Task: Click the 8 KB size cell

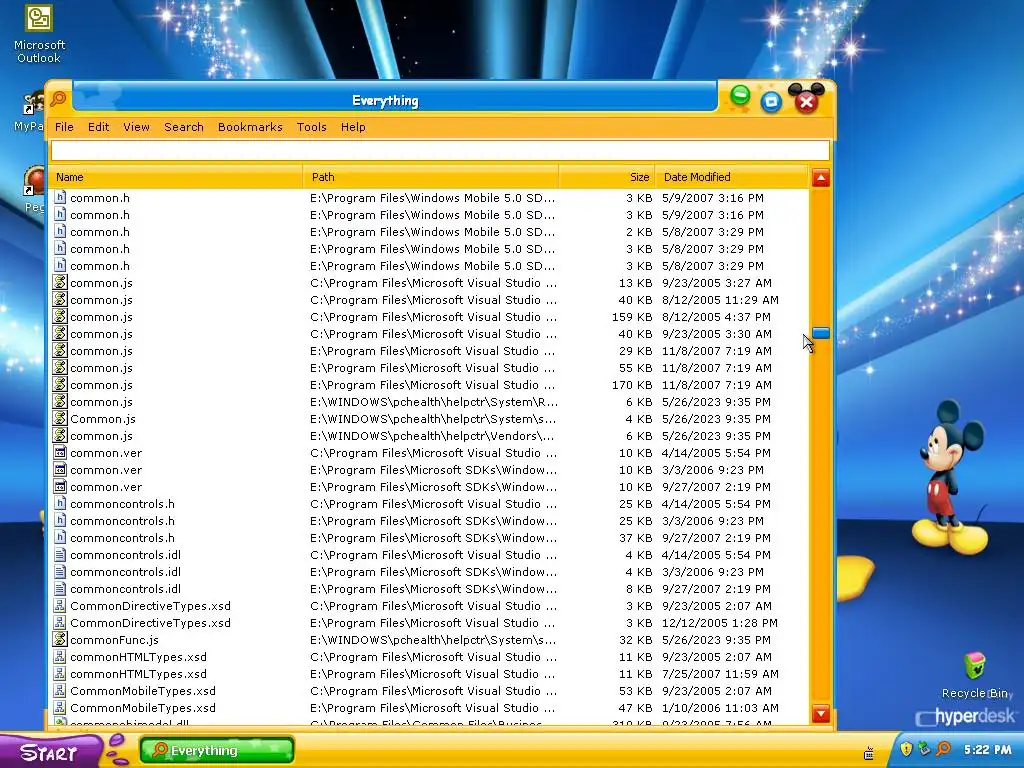Action: click(x=639, y=588)
